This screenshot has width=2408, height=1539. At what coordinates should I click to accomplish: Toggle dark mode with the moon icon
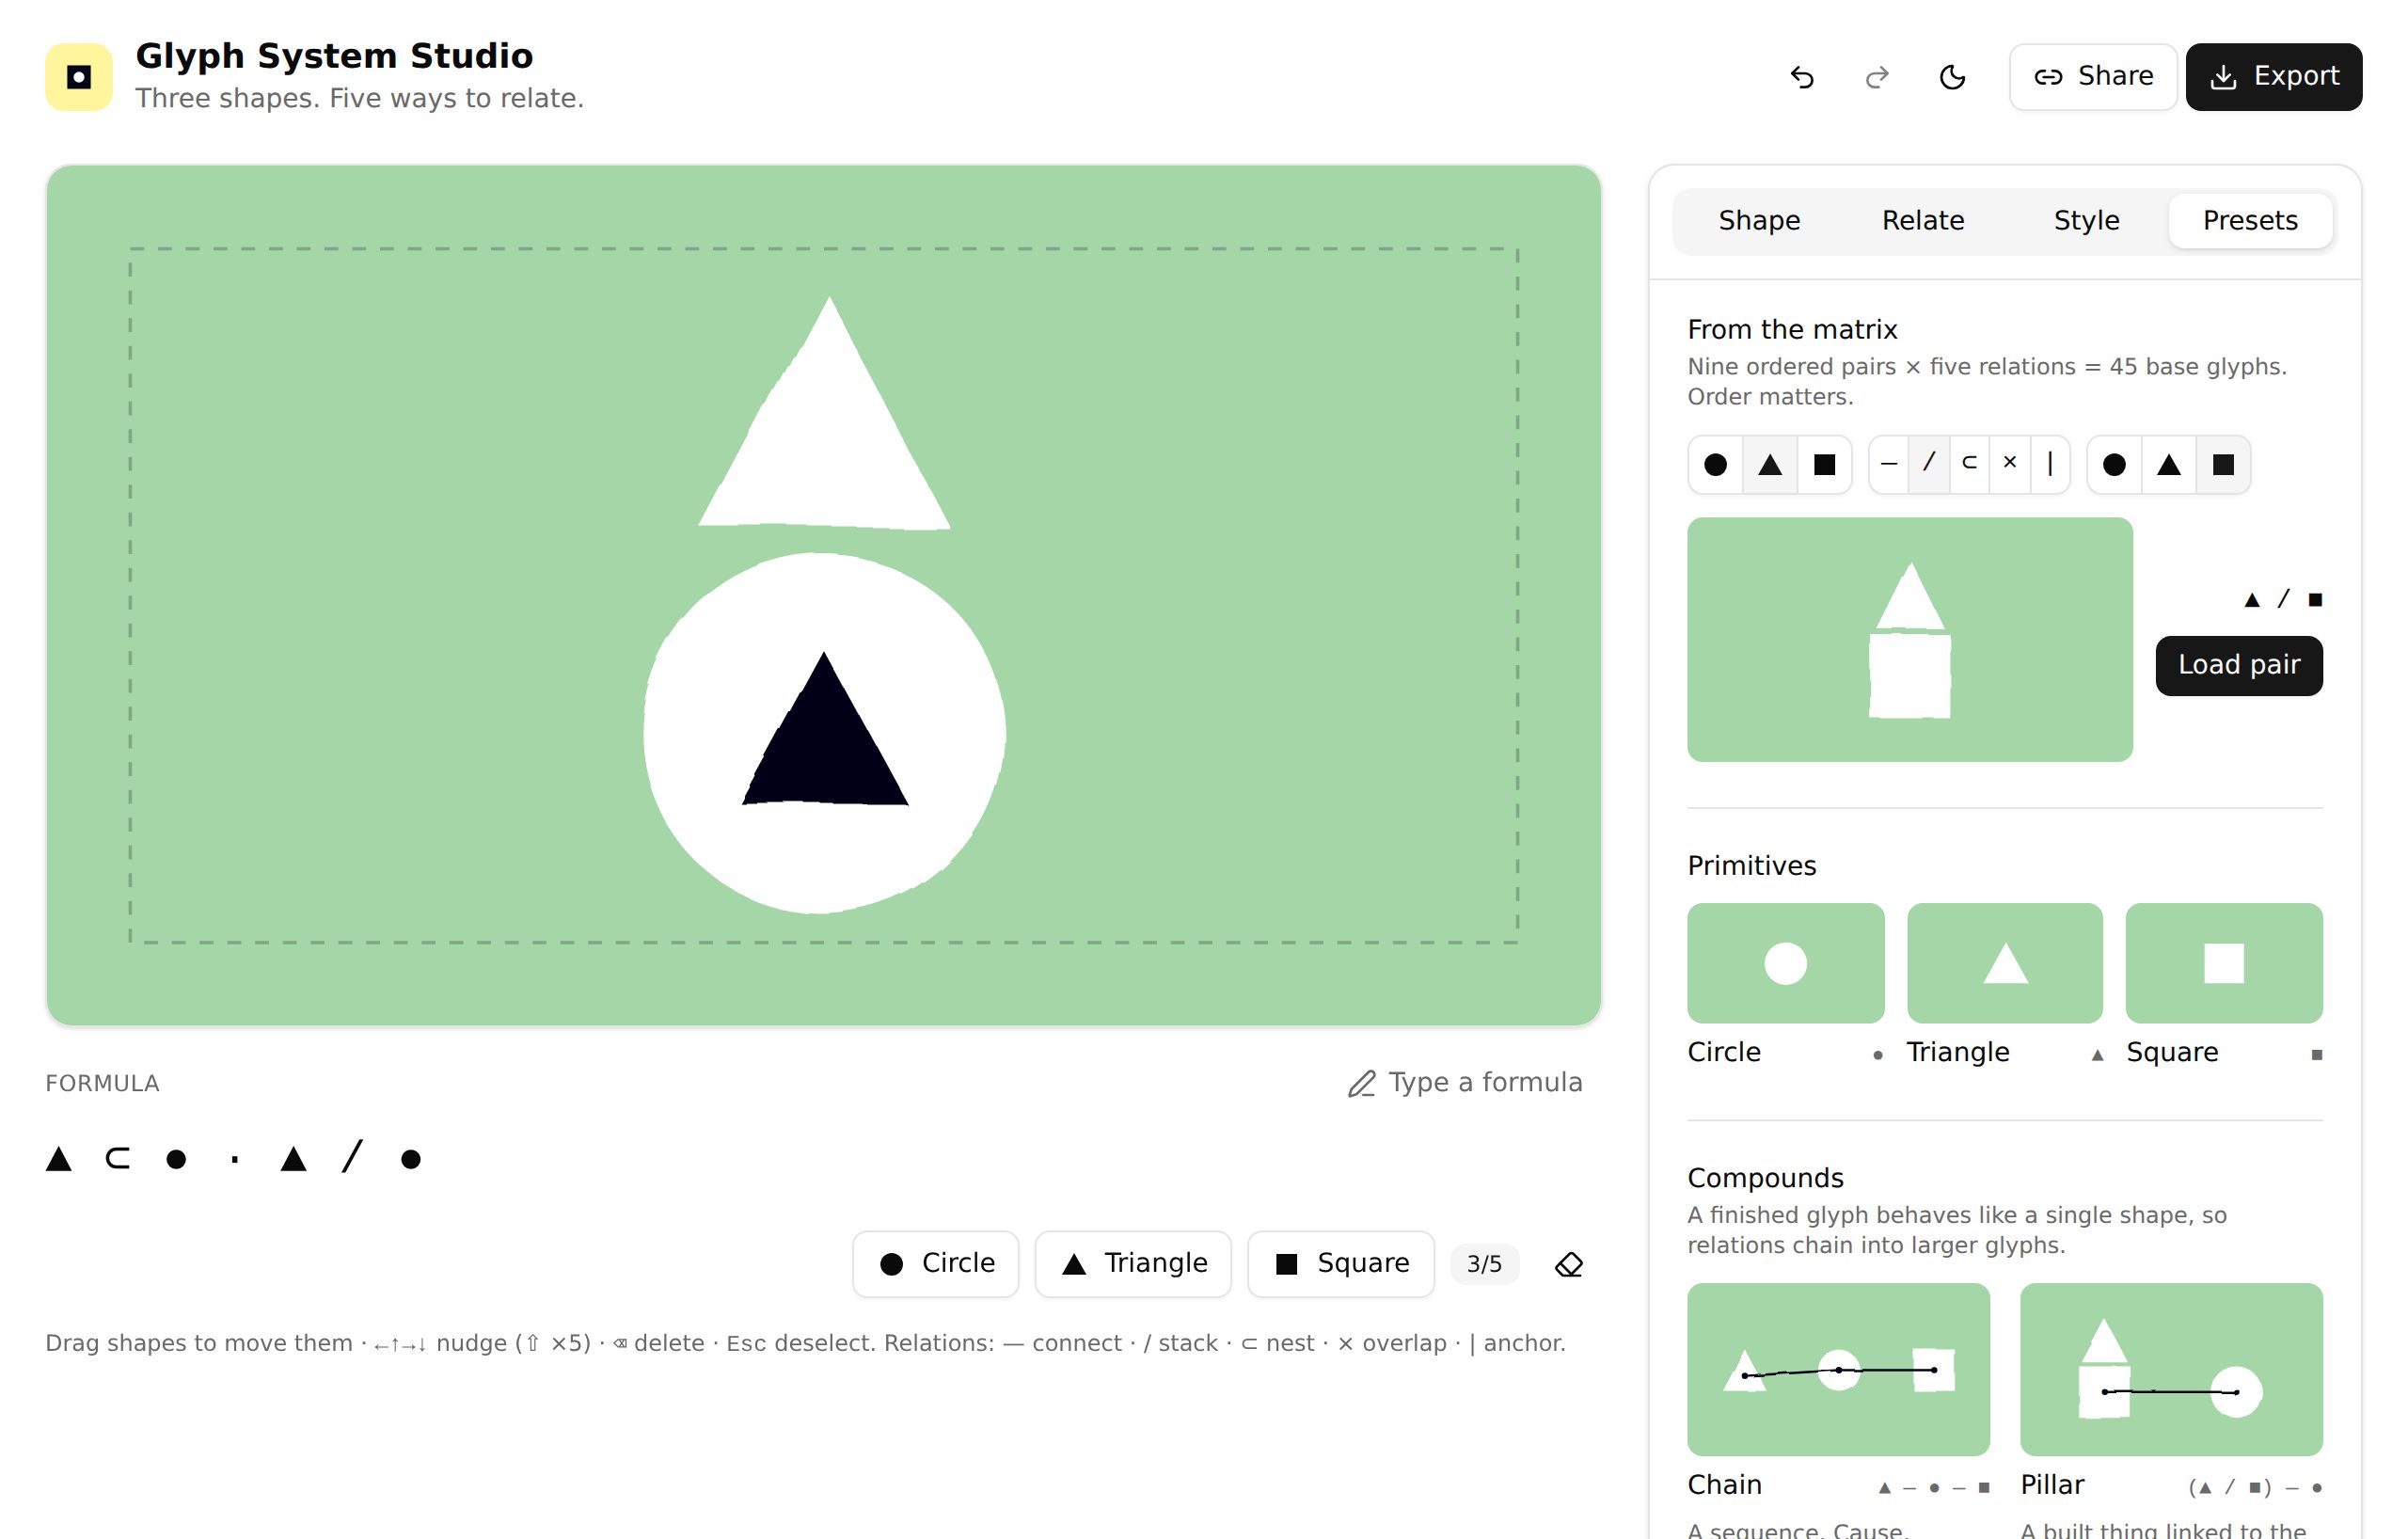pos(1952,77)
